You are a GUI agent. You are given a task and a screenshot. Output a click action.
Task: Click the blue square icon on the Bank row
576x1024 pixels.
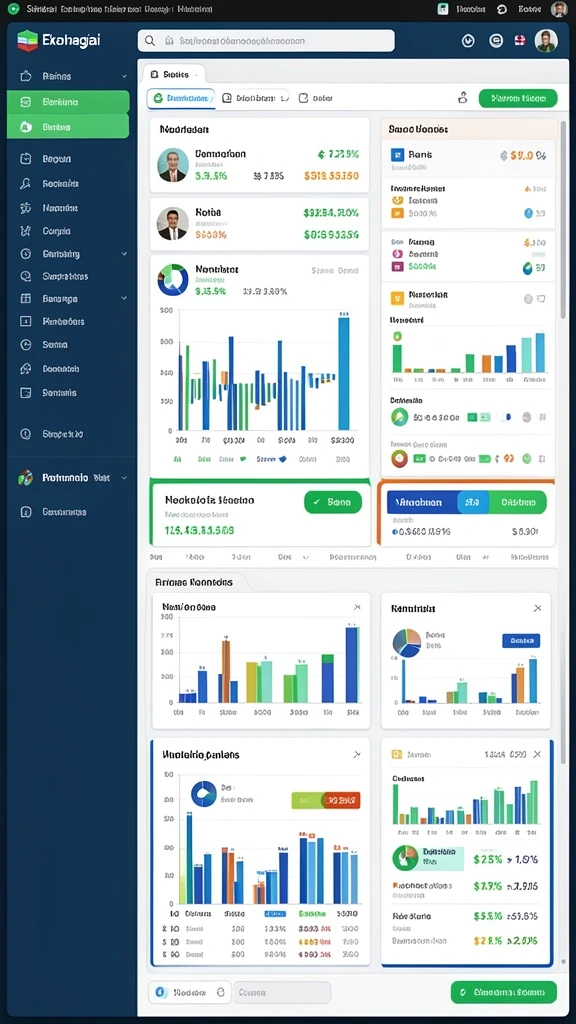[x=396, y=155]
